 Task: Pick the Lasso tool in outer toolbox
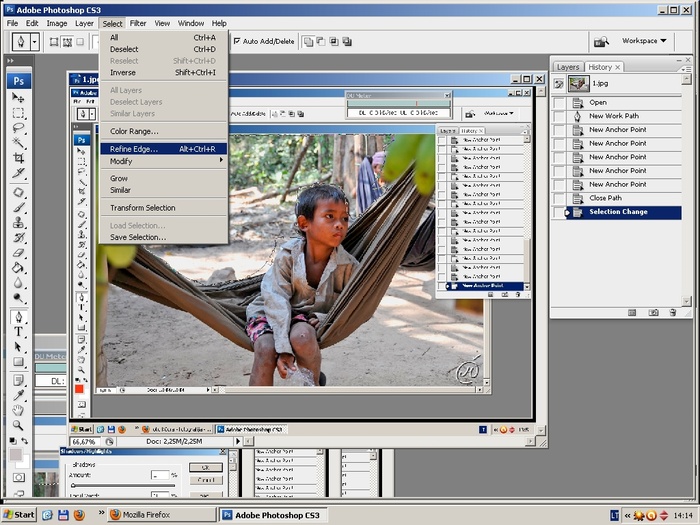click(18, 128)
